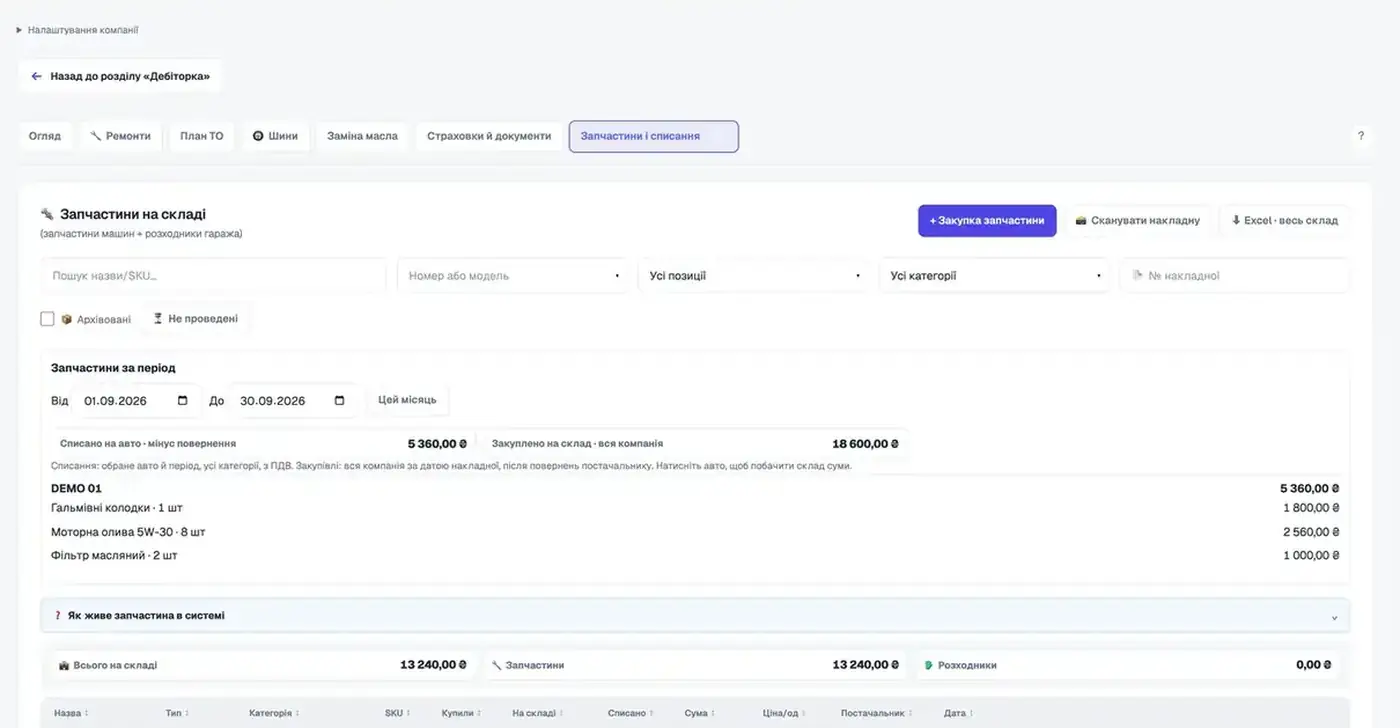Click the Всього на складі summary card
1400x728 pixels.
[x=262, y=665]
